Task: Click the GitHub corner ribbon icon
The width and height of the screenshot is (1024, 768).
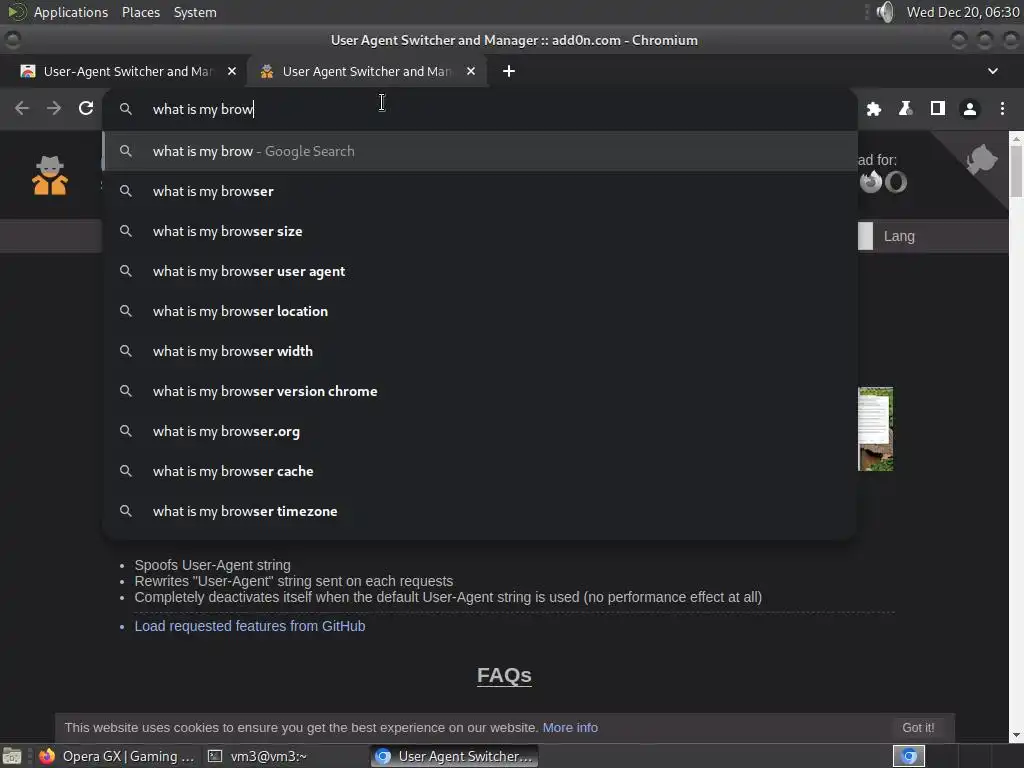Action: [x=981, y=160]
